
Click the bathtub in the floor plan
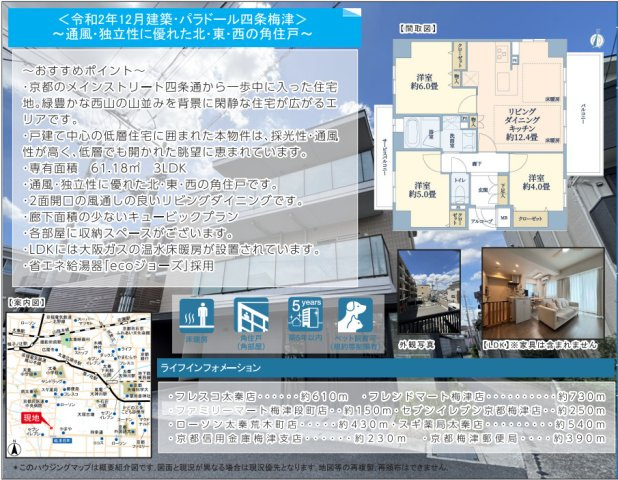413,133
